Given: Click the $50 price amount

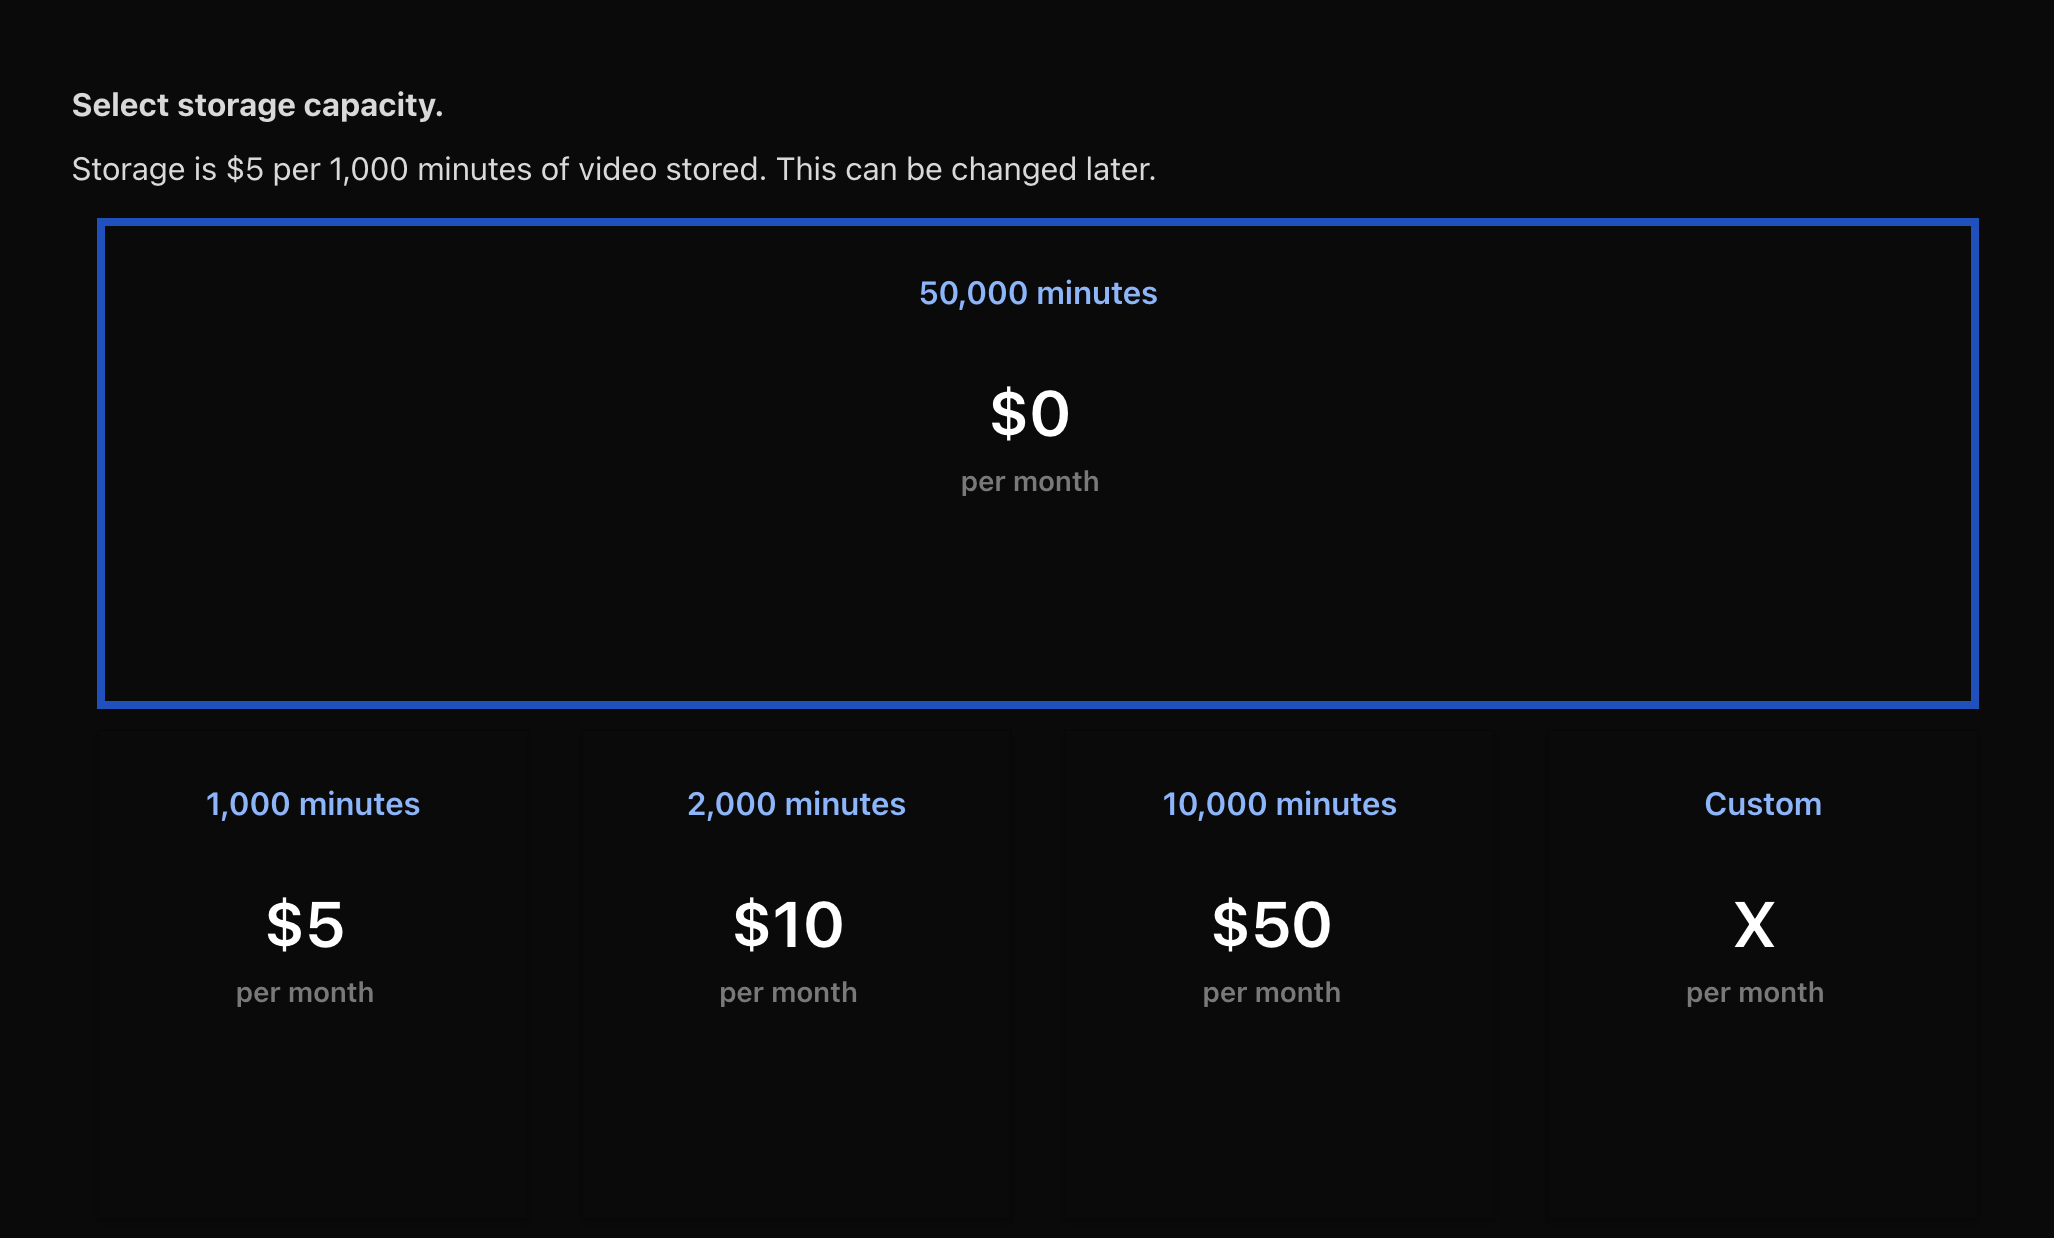Looking at the screenshot, I should pos(1271,925).
